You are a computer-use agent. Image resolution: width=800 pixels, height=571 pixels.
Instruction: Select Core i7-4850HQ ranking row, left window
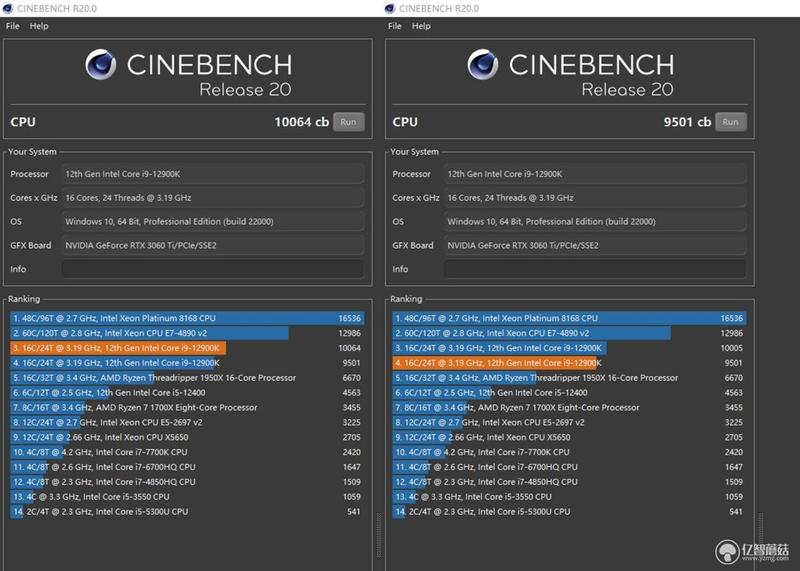[x=187, y=482]
